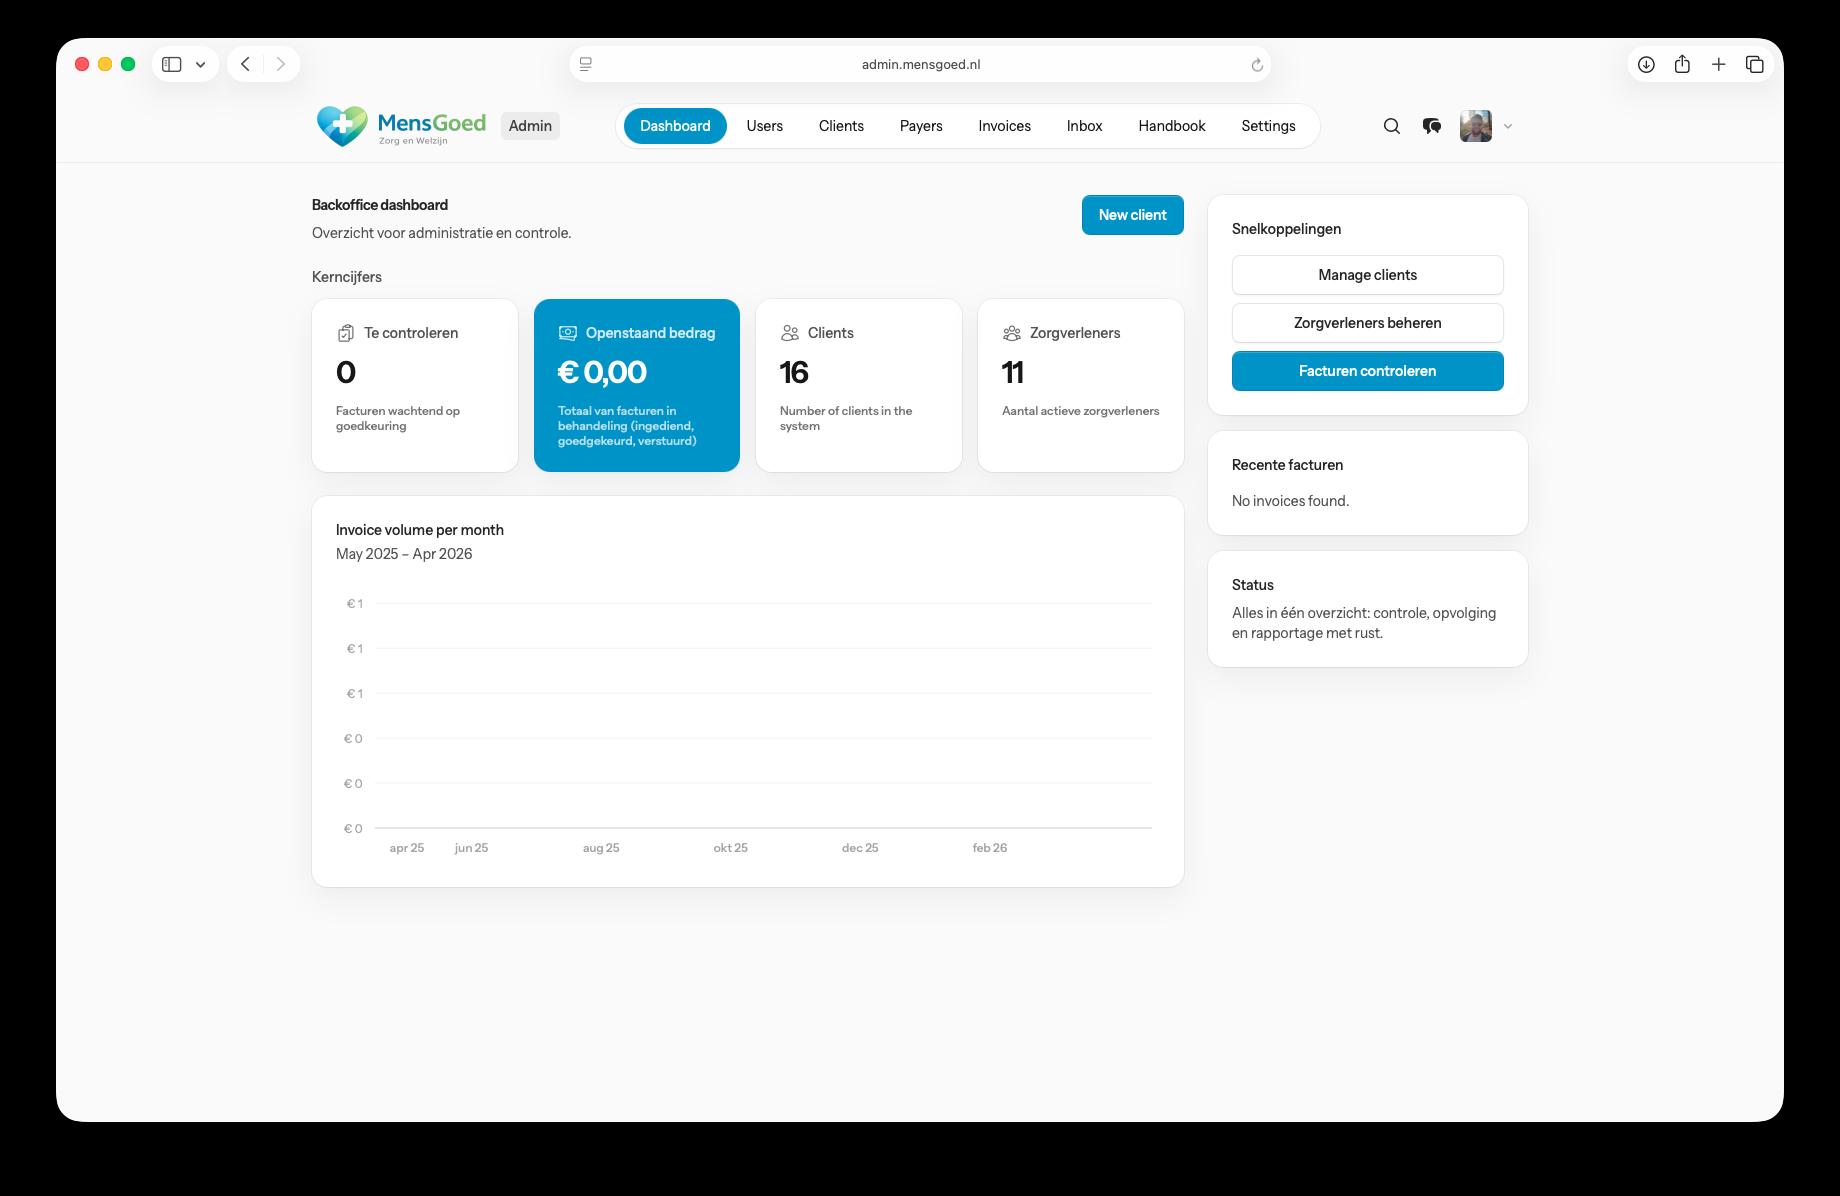Click the New client button

1132,215
